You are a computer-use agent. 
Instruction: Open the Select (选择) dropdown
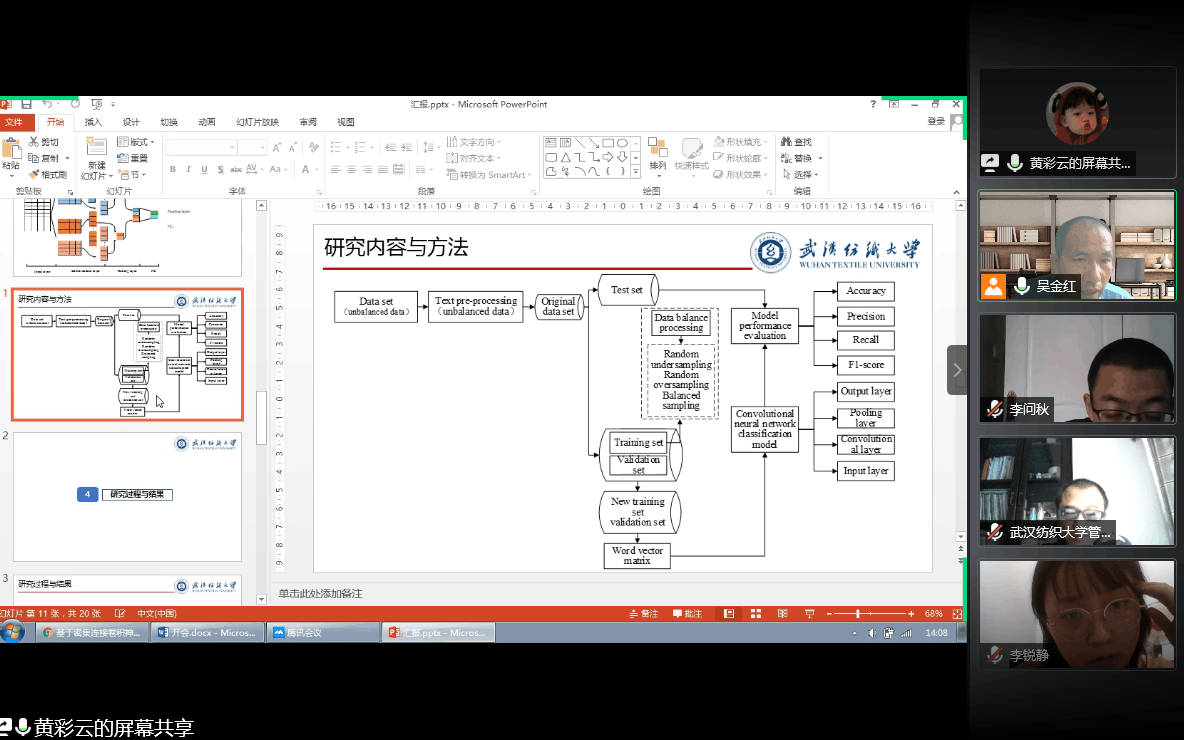tap(801, 174)
